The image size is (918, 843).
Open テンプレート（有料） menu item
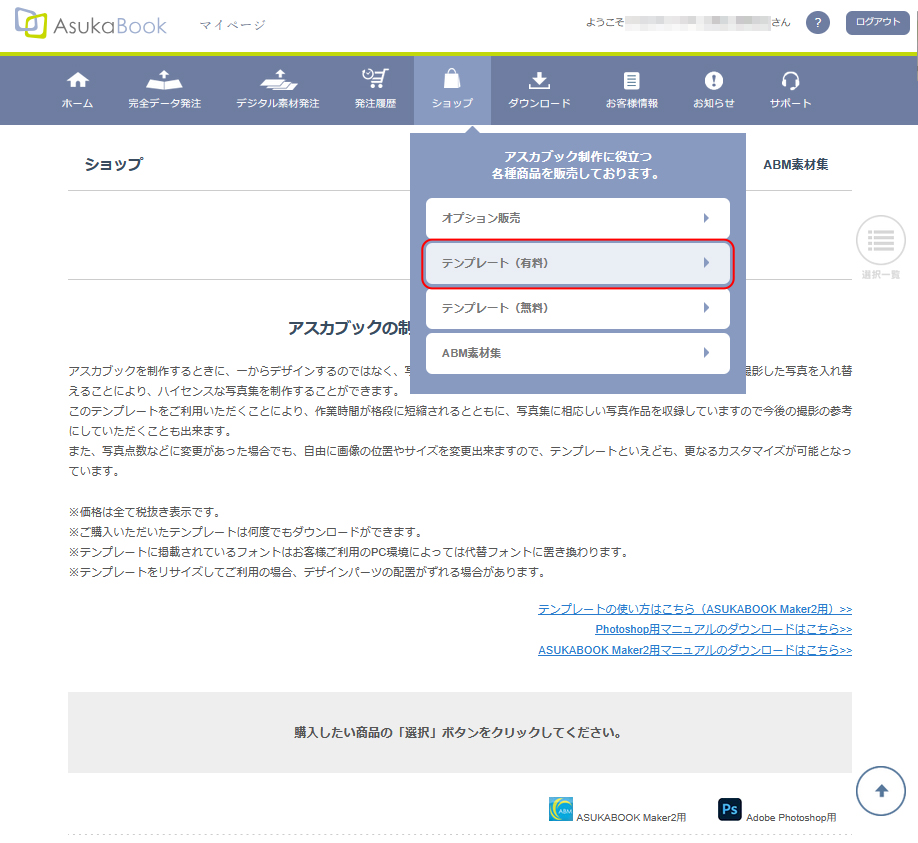[x=577, y=263]
